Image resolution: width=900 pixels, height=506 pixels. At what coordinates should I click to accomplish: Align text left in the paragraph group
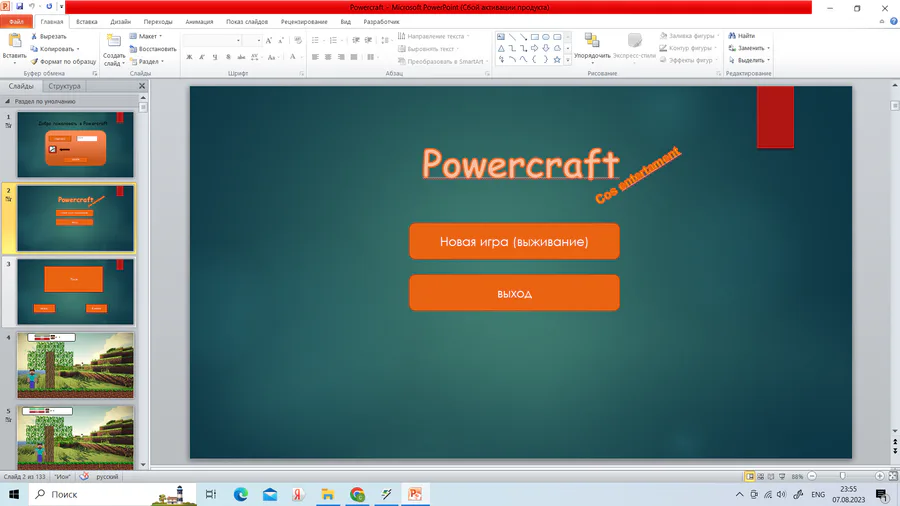315,57
